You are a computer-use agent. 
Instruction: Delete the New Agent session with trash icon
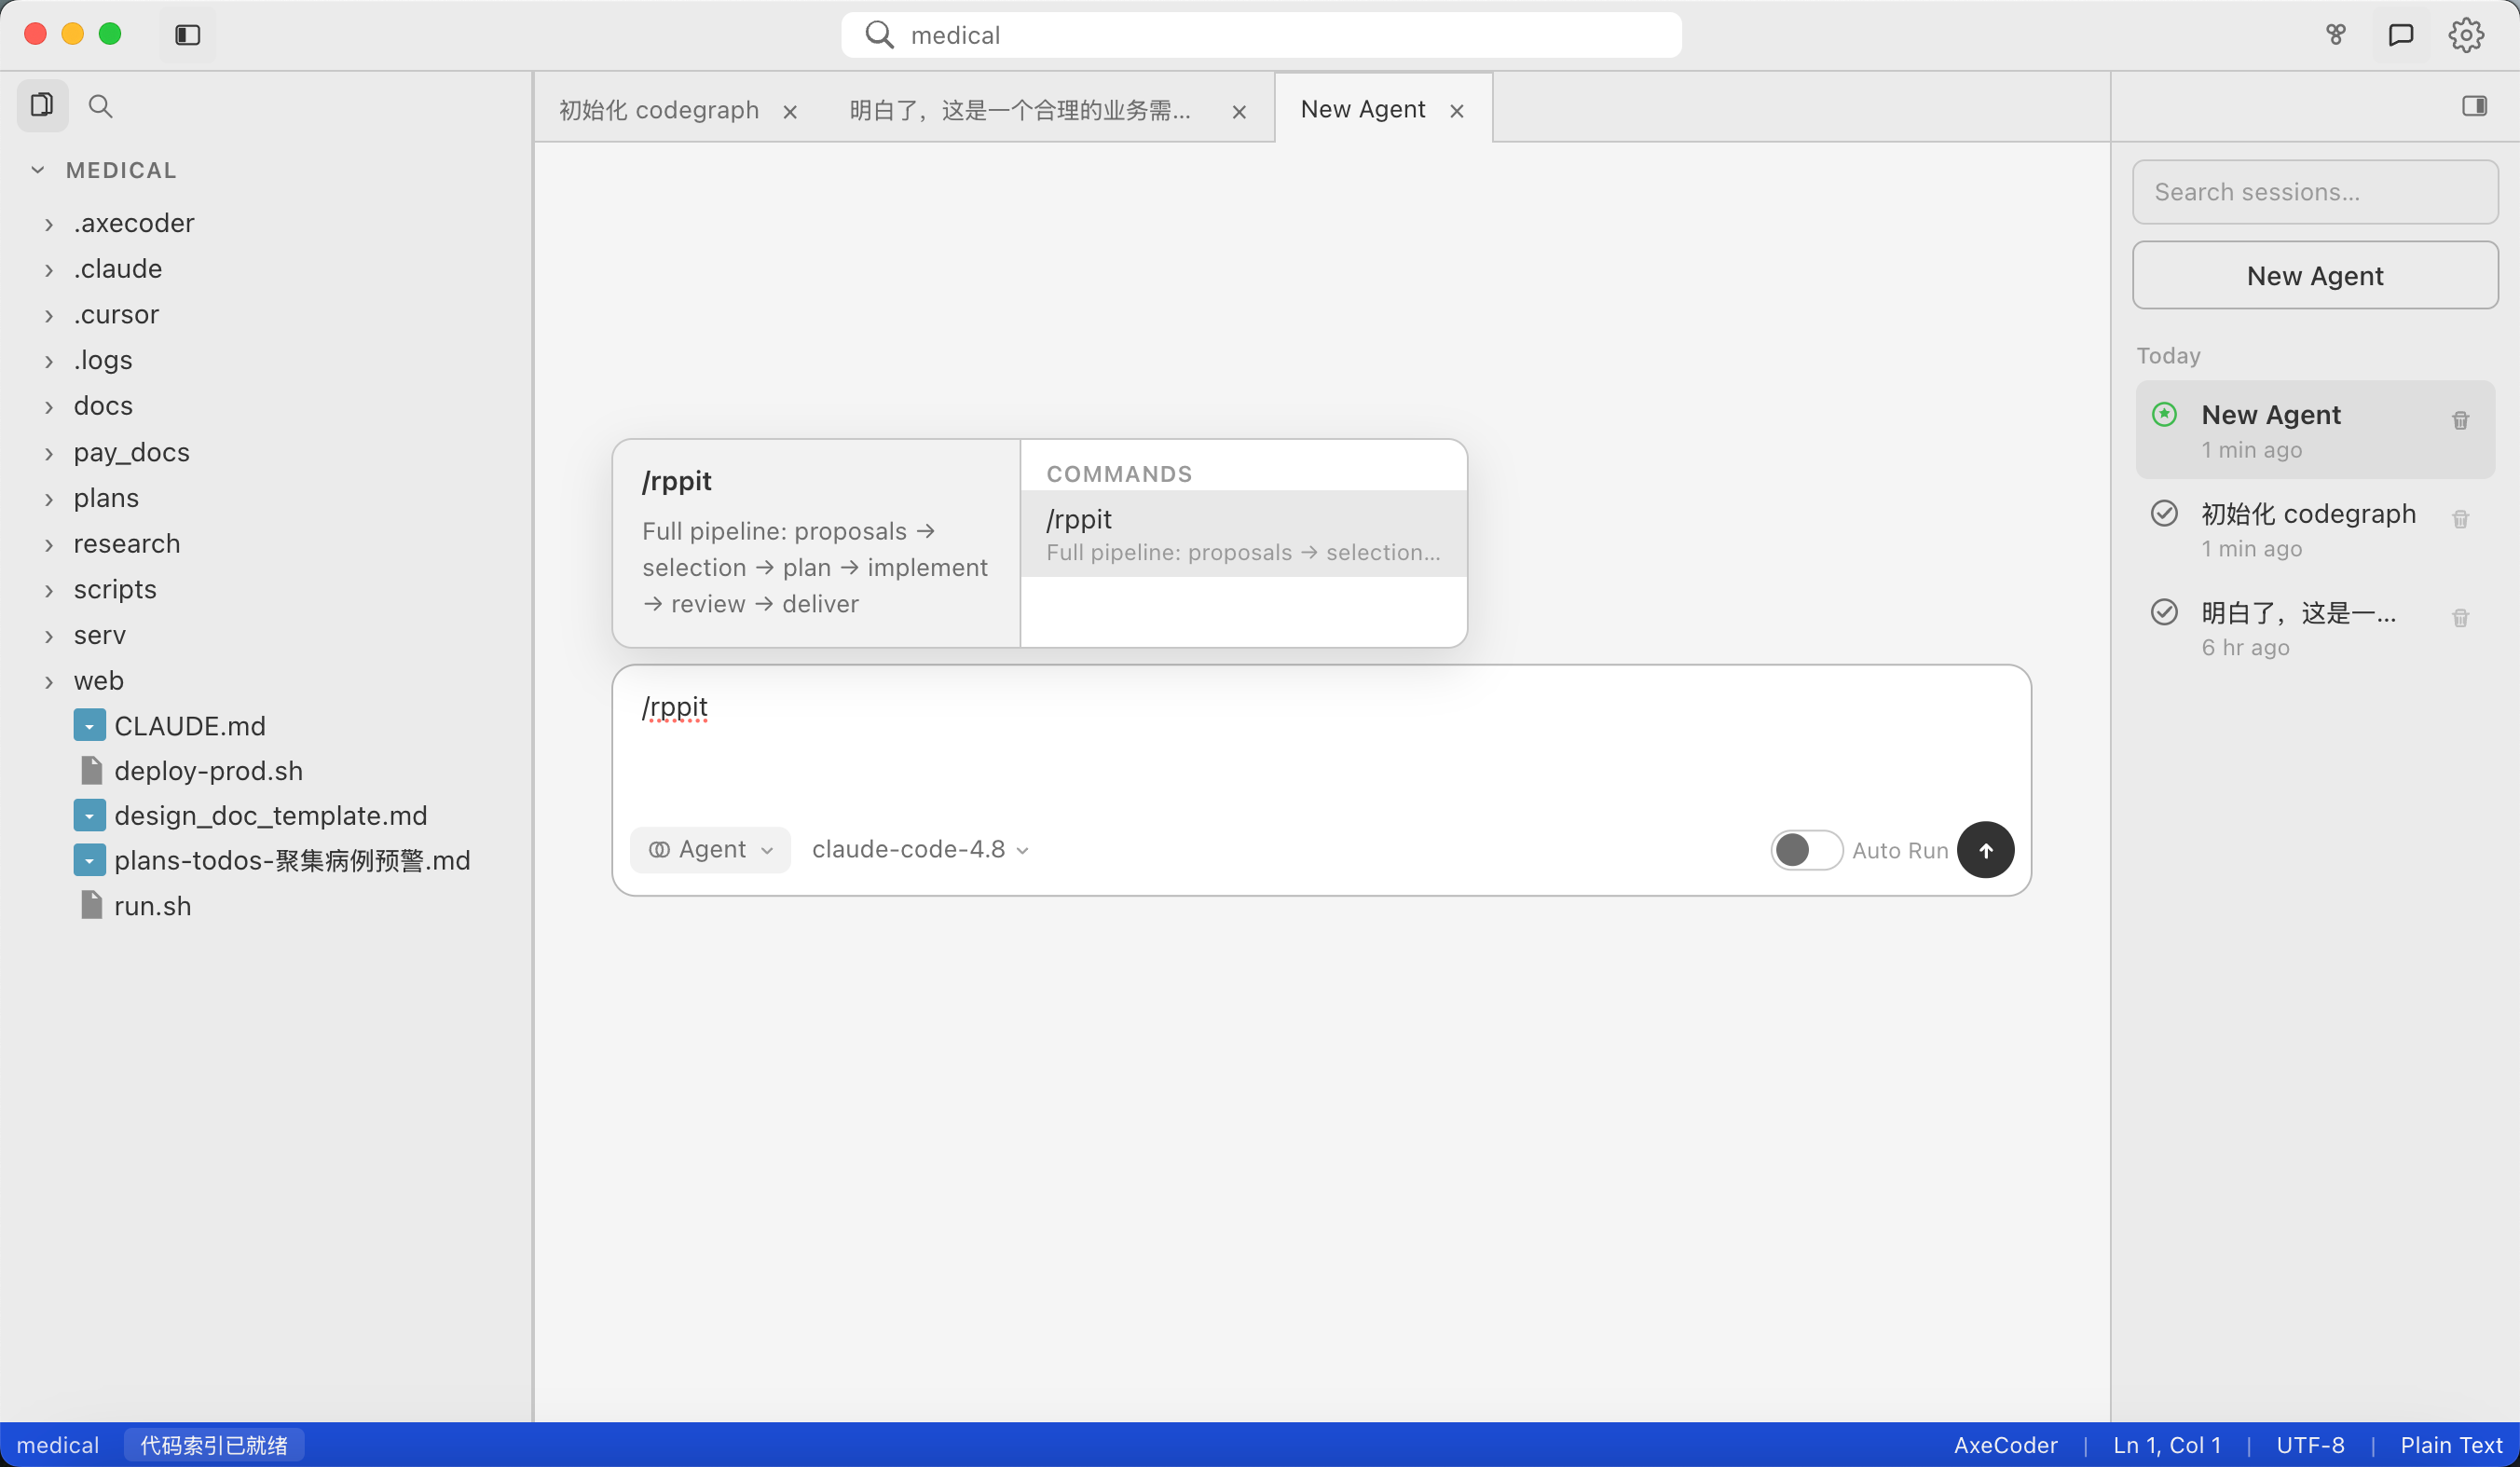[2460, 421]
